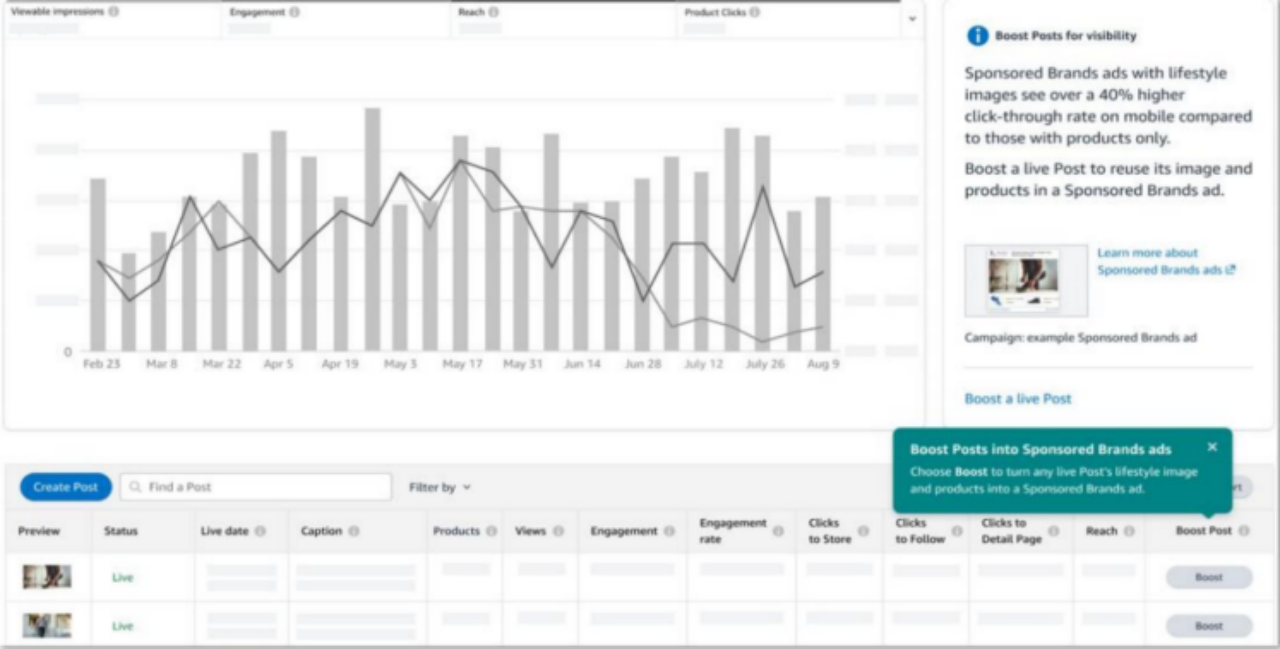Select the Engagement metric tab
Screen dimensions: 1280x649
pyautogui.click(x=335, y=20)
